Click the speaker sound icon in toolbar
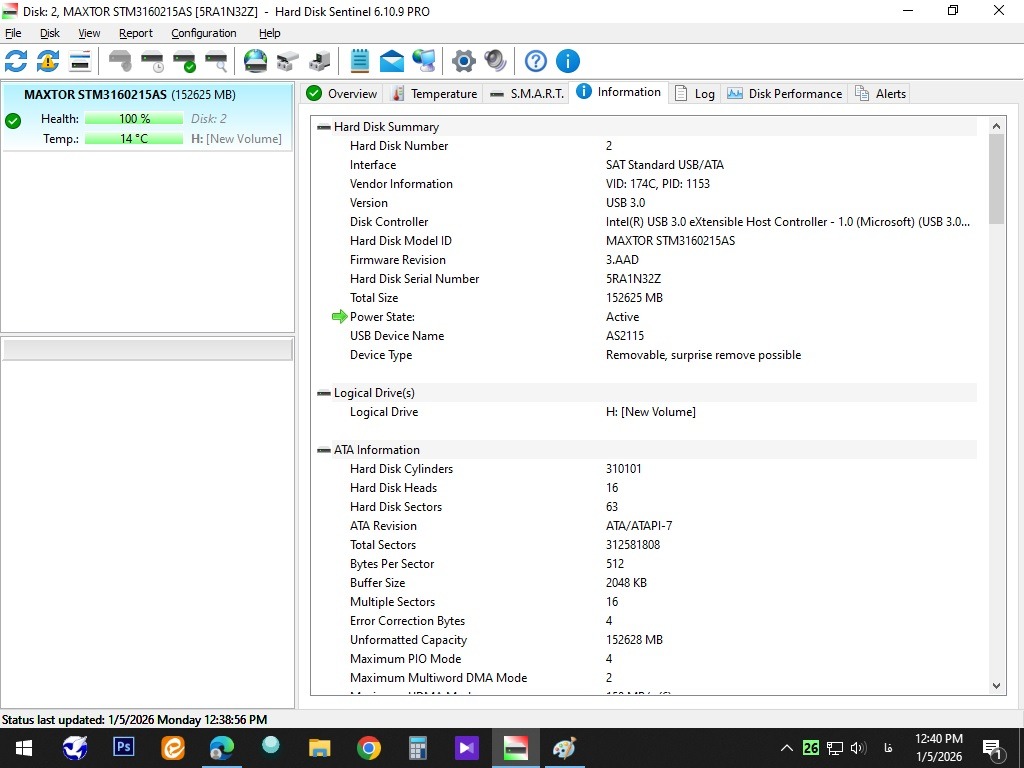This screenshot has width=1024, height=768. 495,62
